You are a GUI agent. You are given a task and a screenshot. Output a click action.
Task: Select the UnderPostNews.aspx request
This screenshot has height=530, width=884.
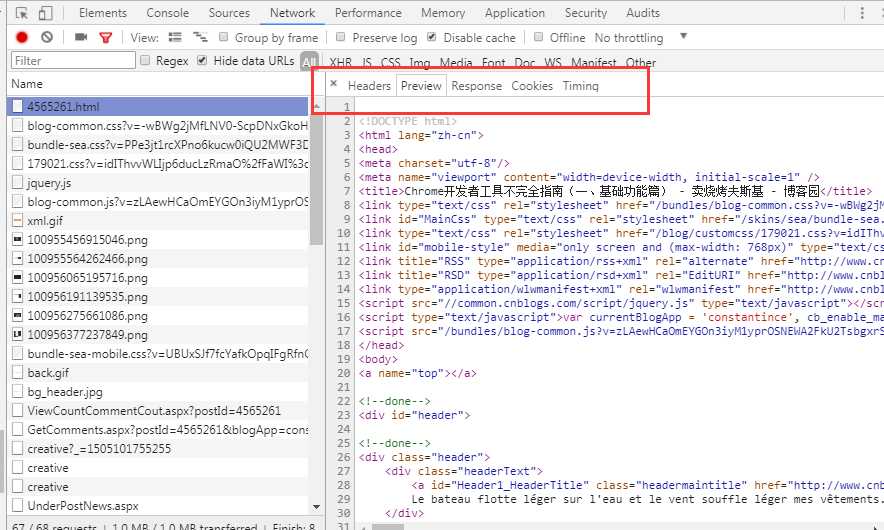157,506
